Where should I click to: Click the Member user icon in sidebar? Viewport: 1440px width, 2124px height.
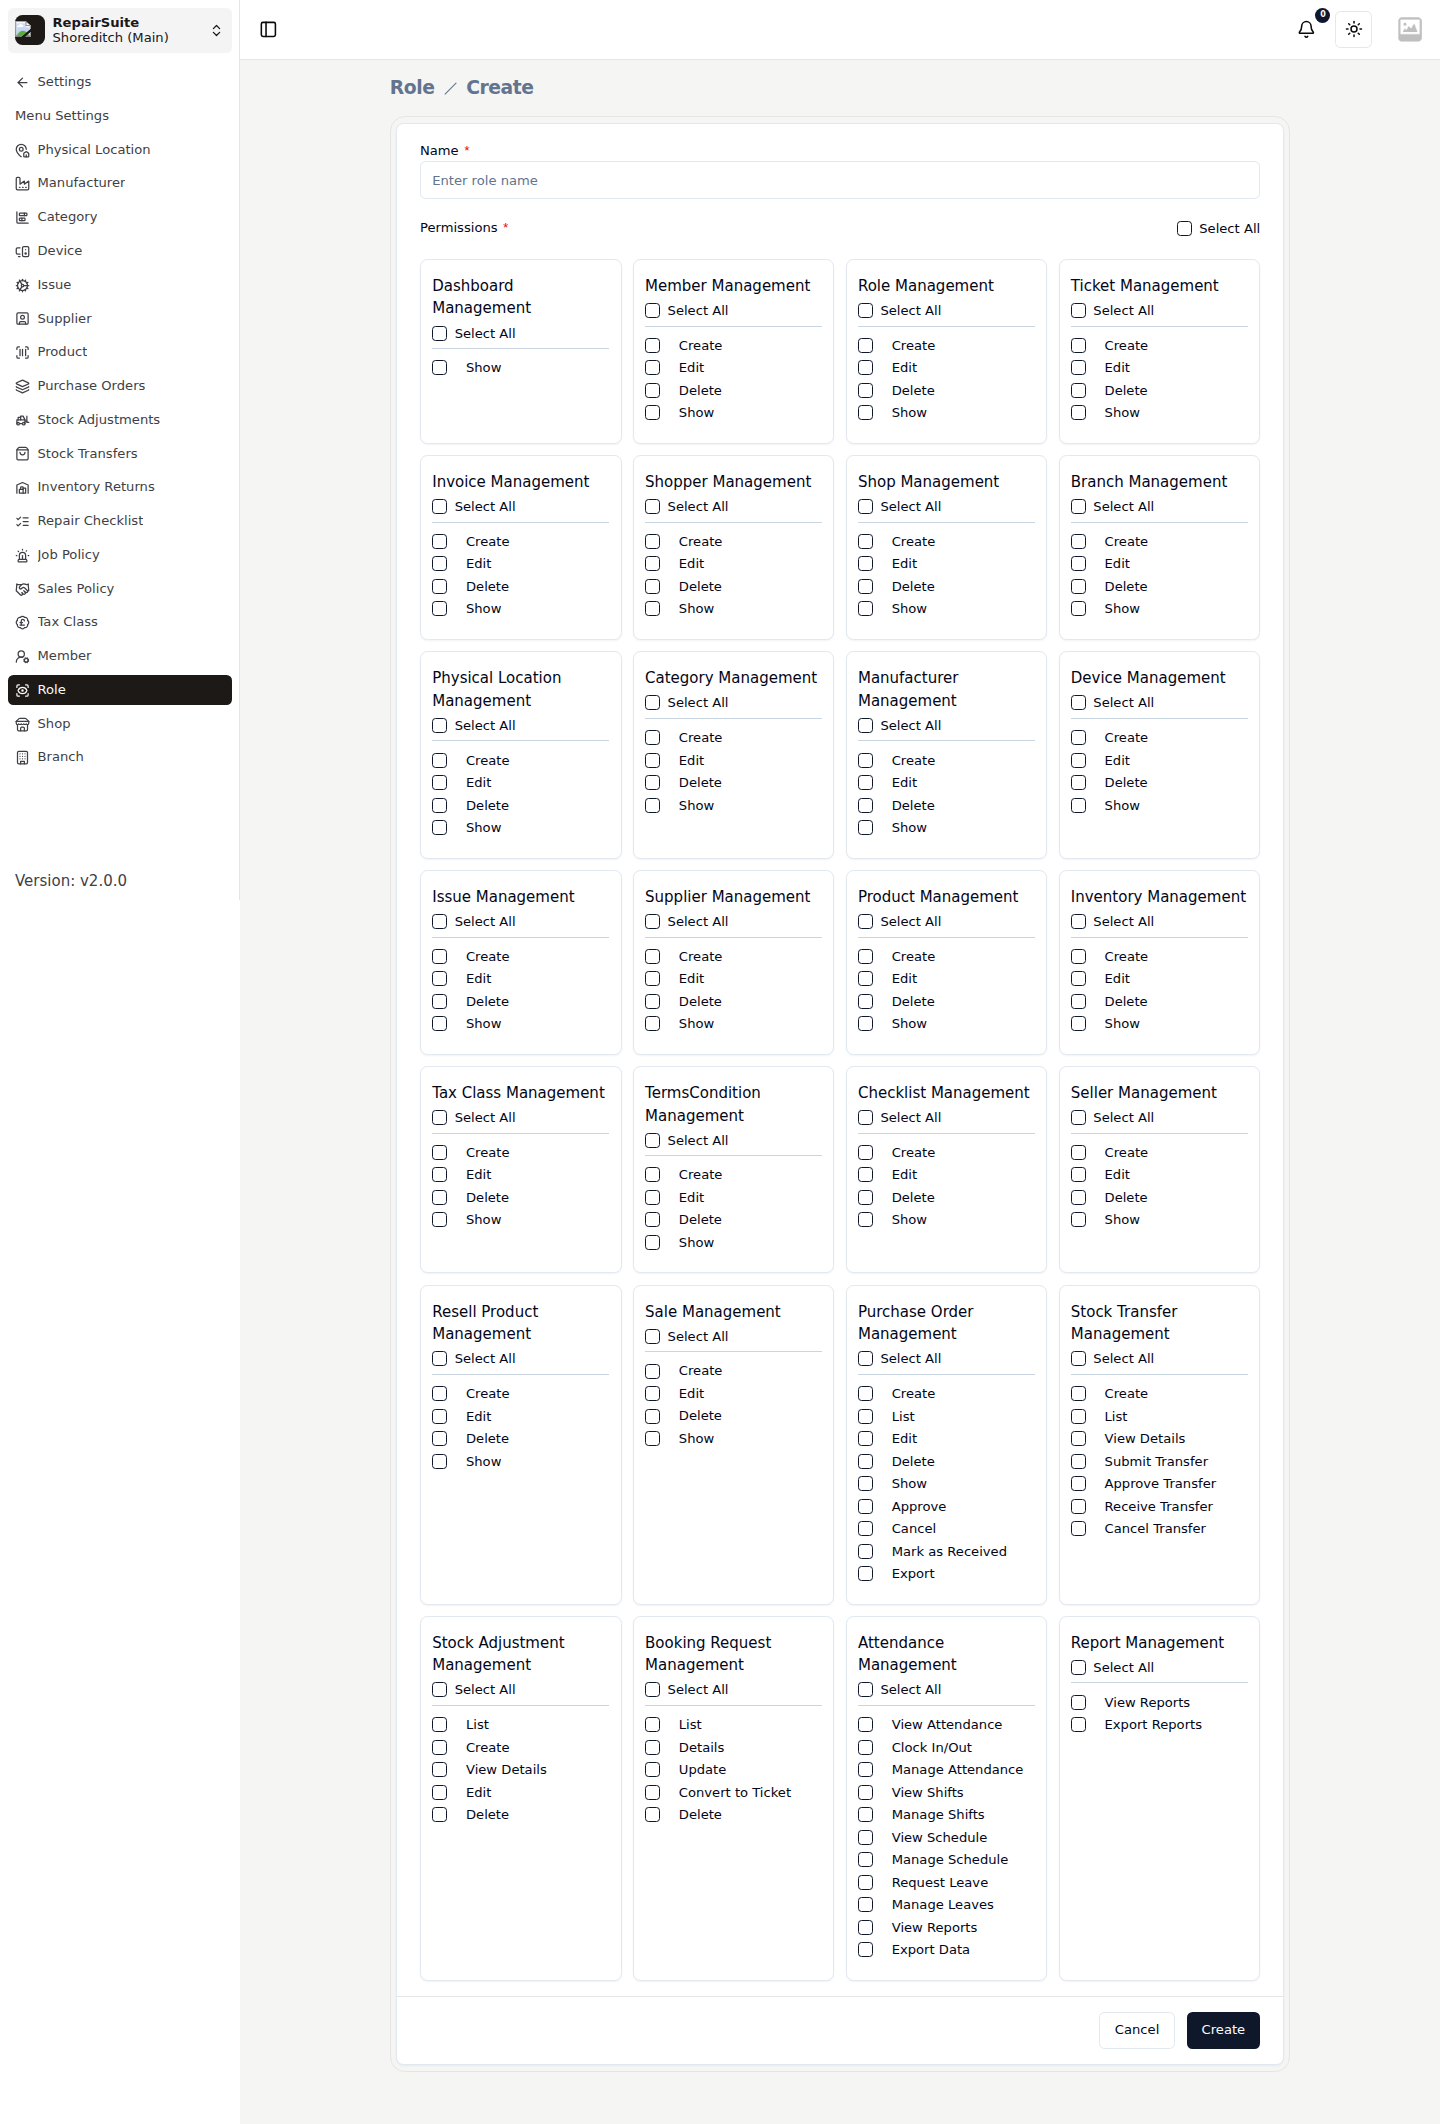pos(22,656)
